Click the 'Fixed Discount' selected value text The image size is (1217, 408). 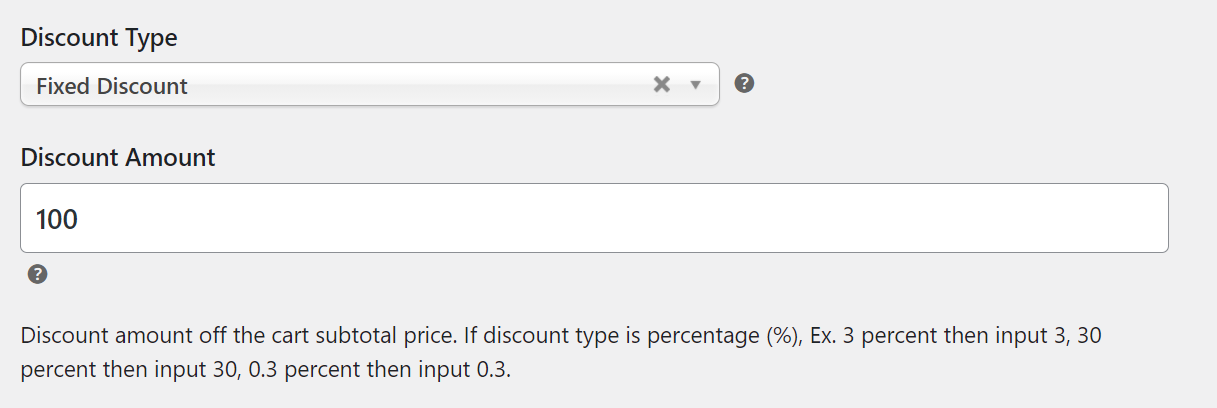pos(112,86)
